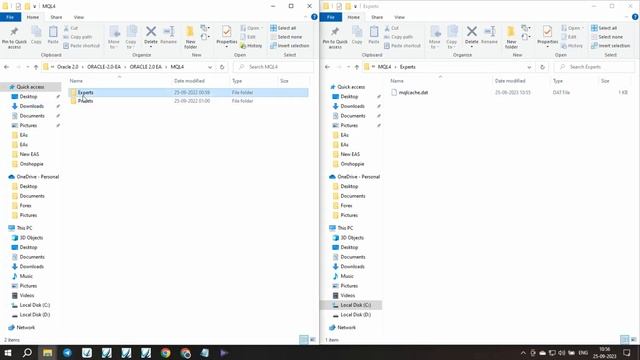The height and width of the screenshot is (360, 640).
Task: Open Network in the right window sidebar
Action: pos(347,327)
